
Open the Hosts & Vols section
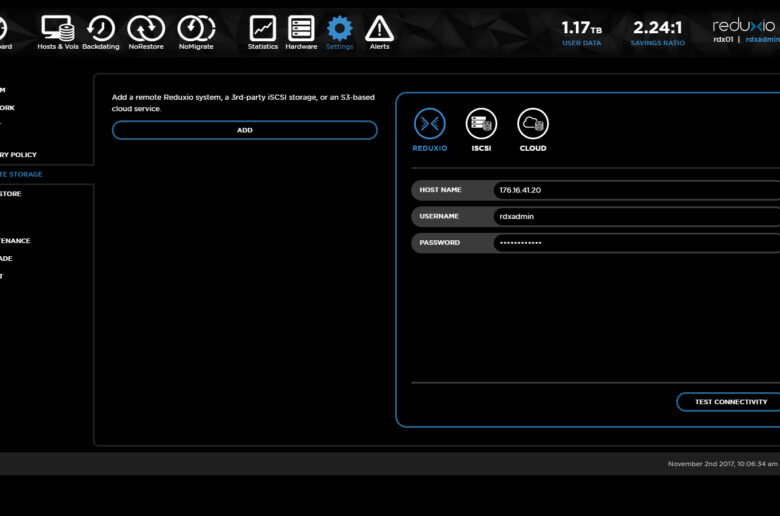[58, 32]
